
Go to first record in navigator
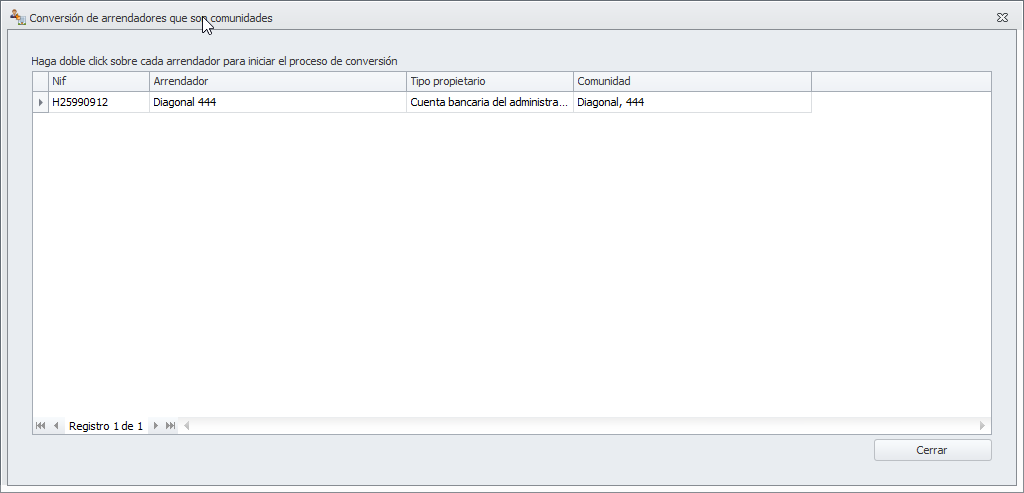pos(40,426)
